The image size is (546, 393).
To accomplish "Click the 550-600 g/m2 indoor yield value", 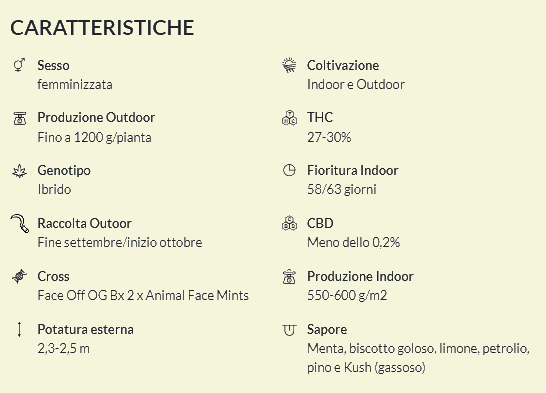I will pyautogui.click(x=347, y=296).
